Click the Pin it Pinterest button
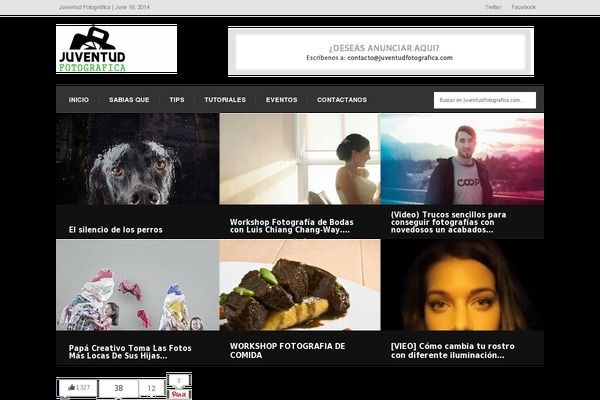 pos(179,394)
